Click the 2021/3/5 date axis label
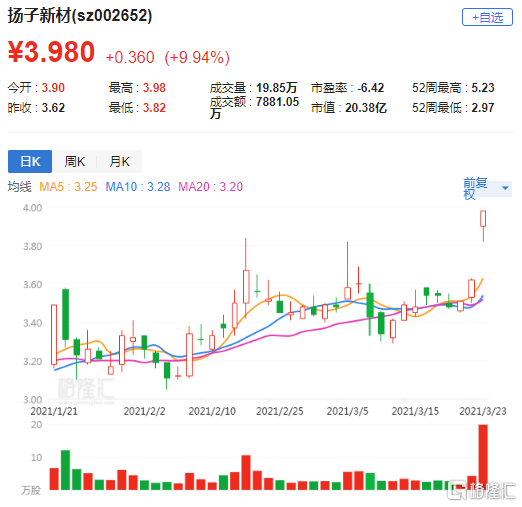Viewport: 522px width, 507px height. (x=347, y=411)
